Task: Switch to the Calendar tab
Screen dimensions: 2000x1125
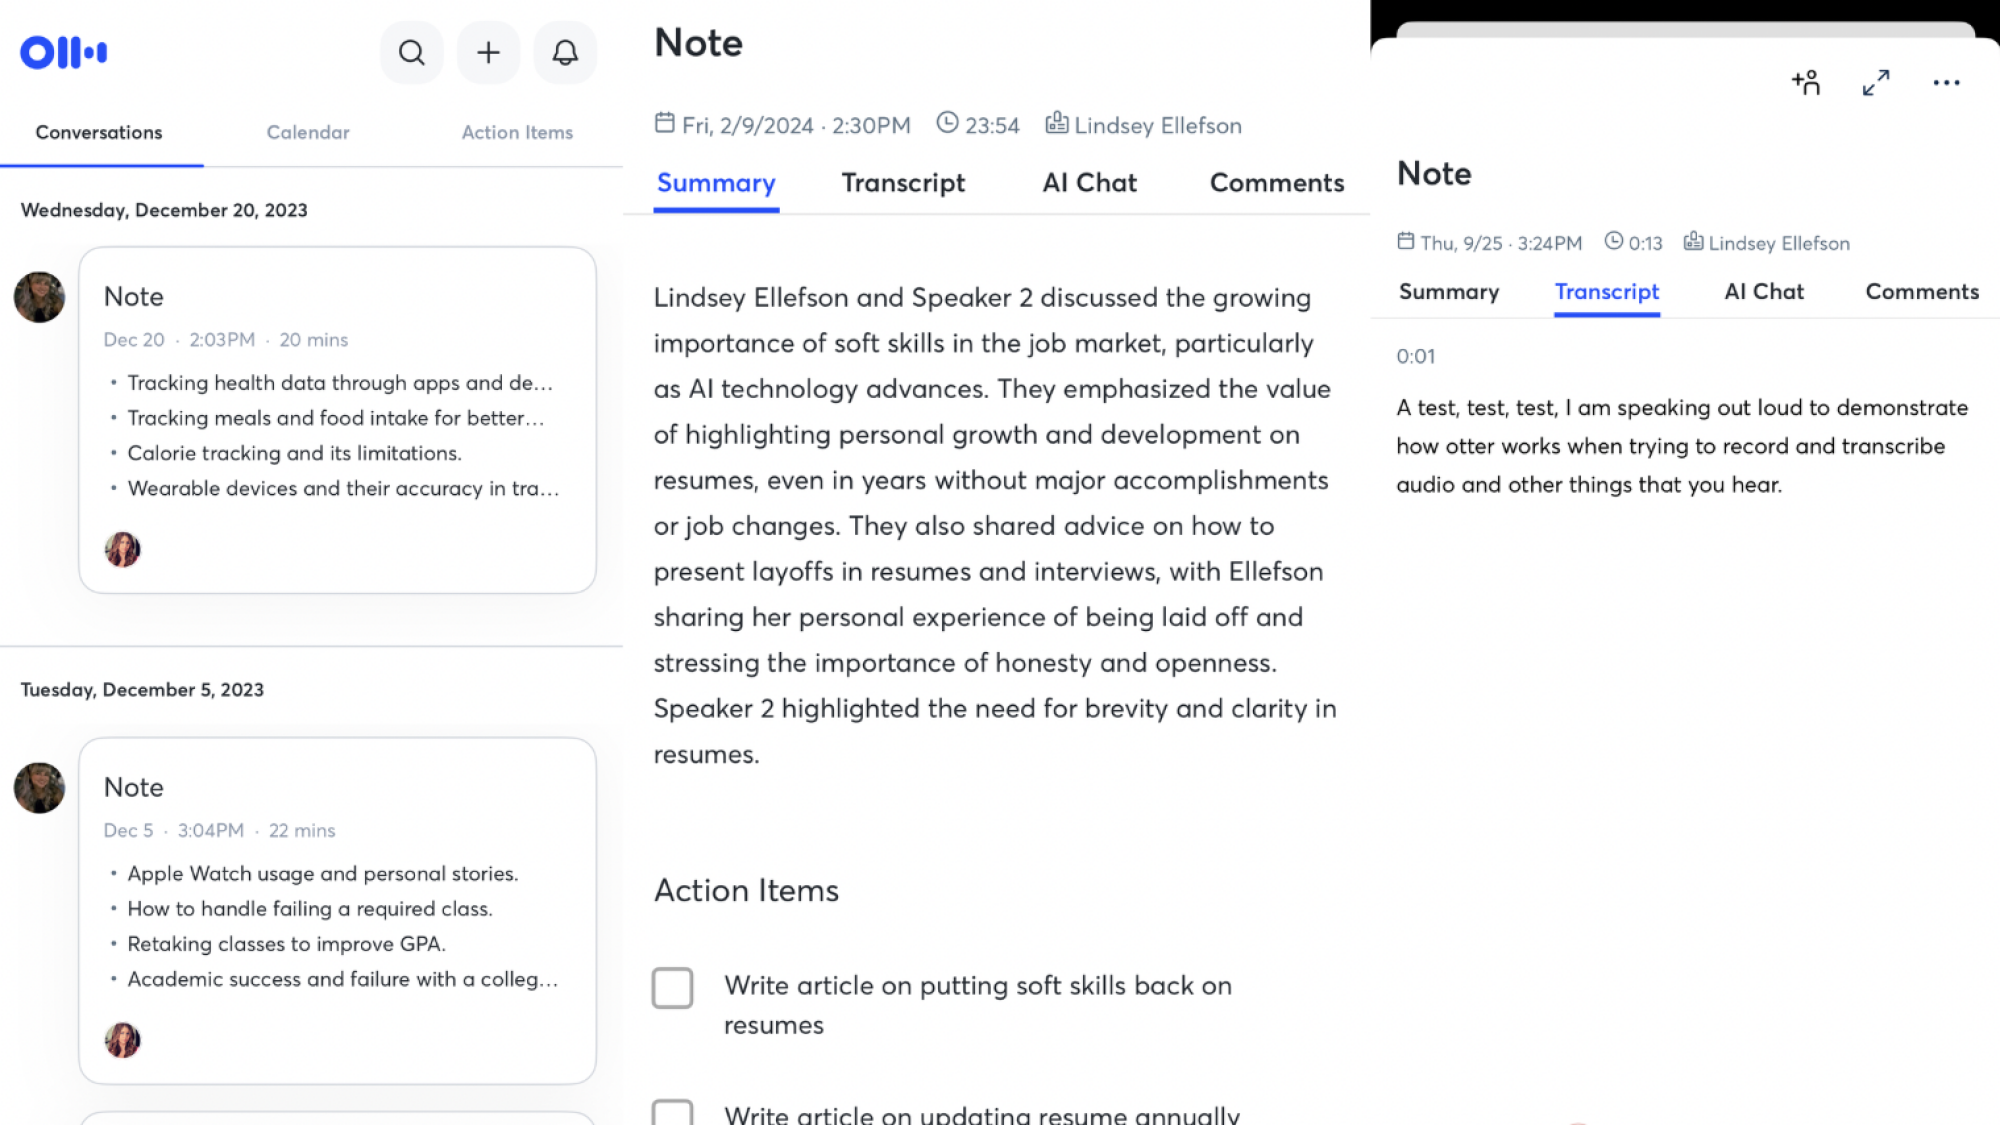Action: point(308,132)
